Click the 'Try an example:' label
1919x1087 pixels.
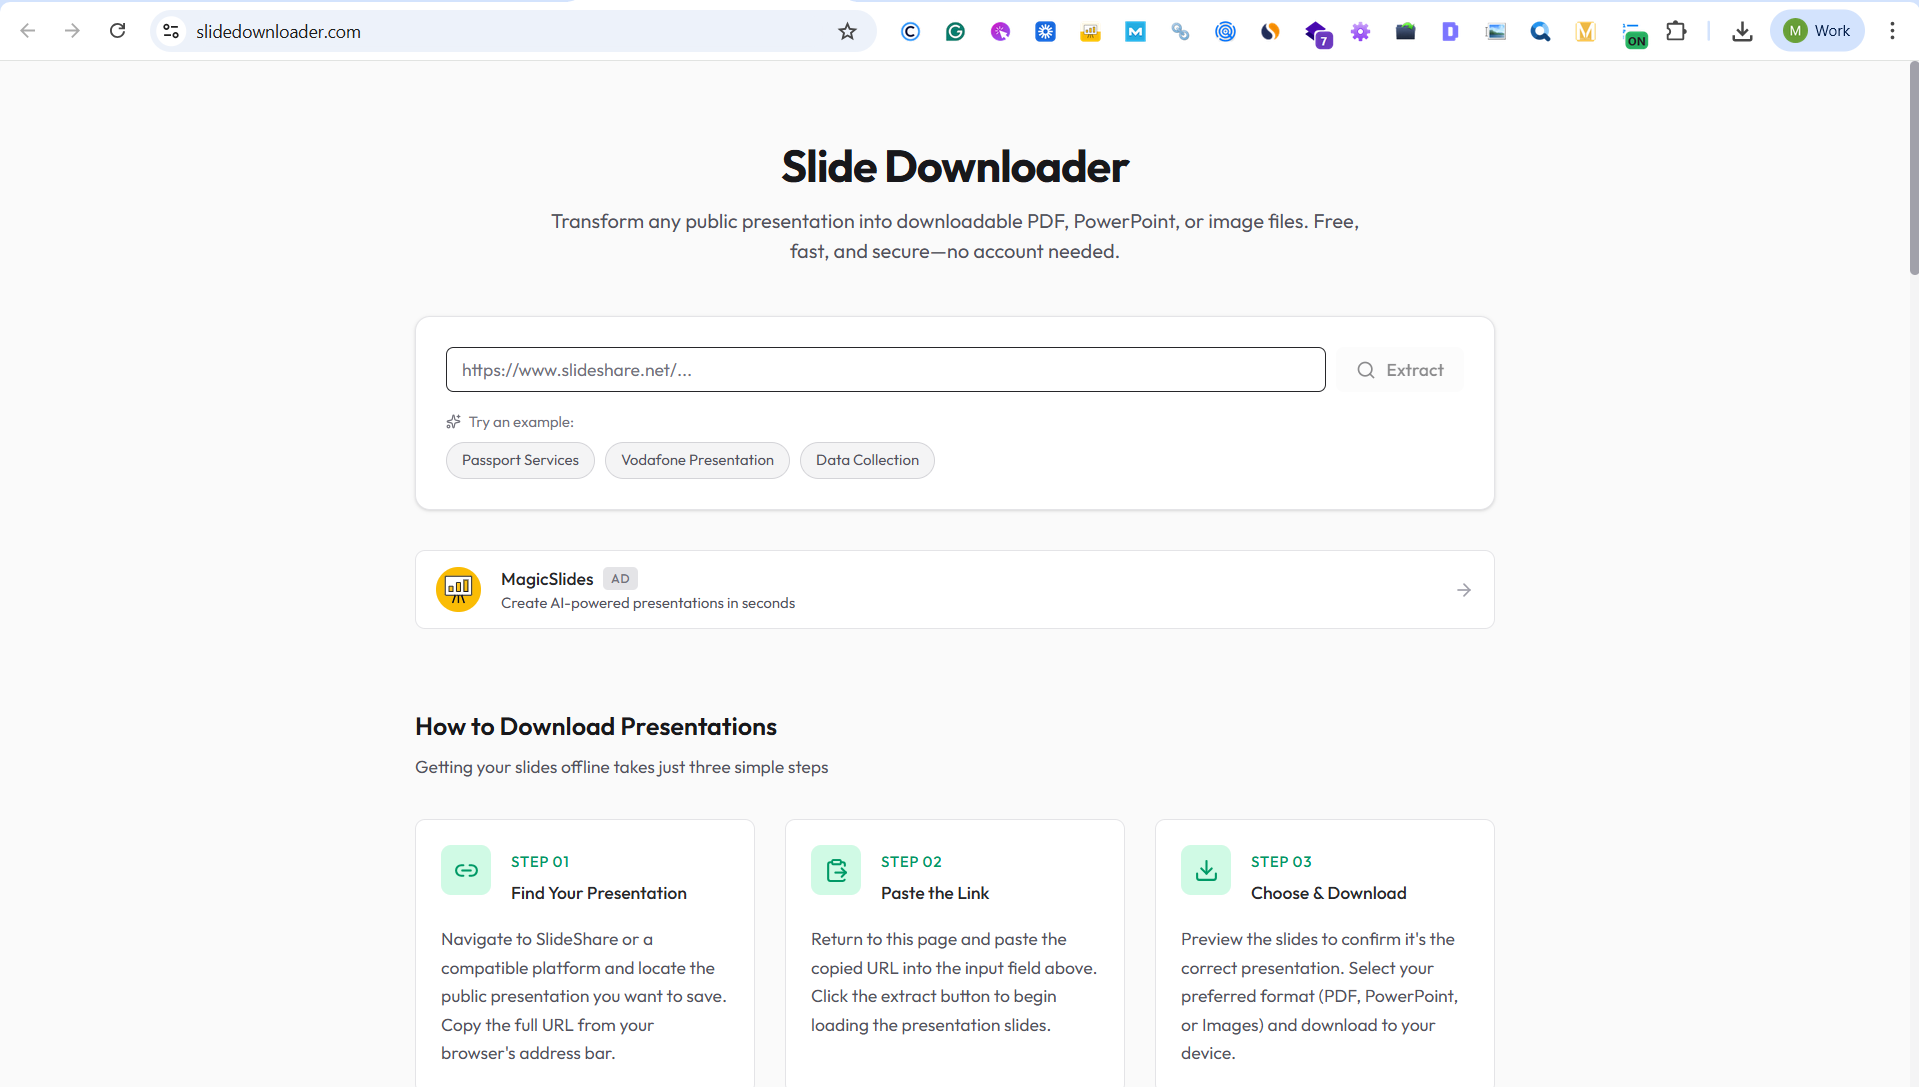(x=521, y=422)
